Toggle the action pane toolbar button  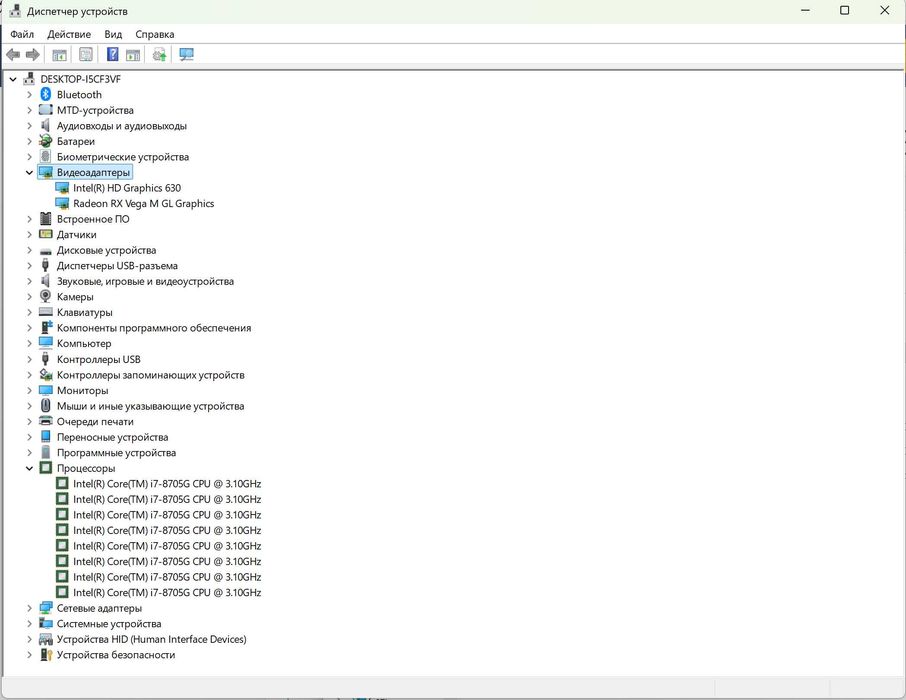click(x=133, y=55)
